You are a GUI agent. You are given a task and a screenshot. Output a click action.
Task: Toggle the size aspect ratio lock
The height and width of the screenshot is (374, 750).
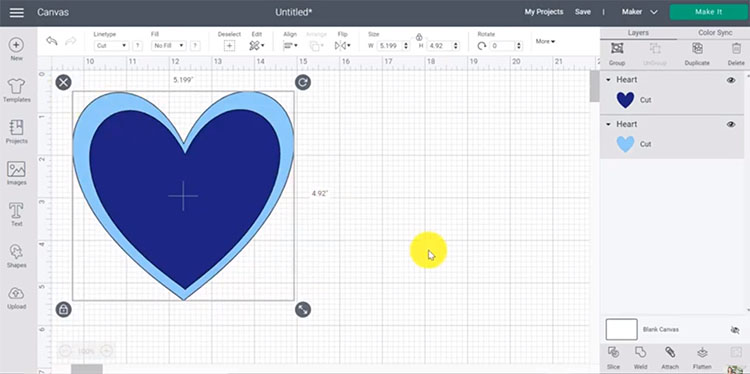419,37
